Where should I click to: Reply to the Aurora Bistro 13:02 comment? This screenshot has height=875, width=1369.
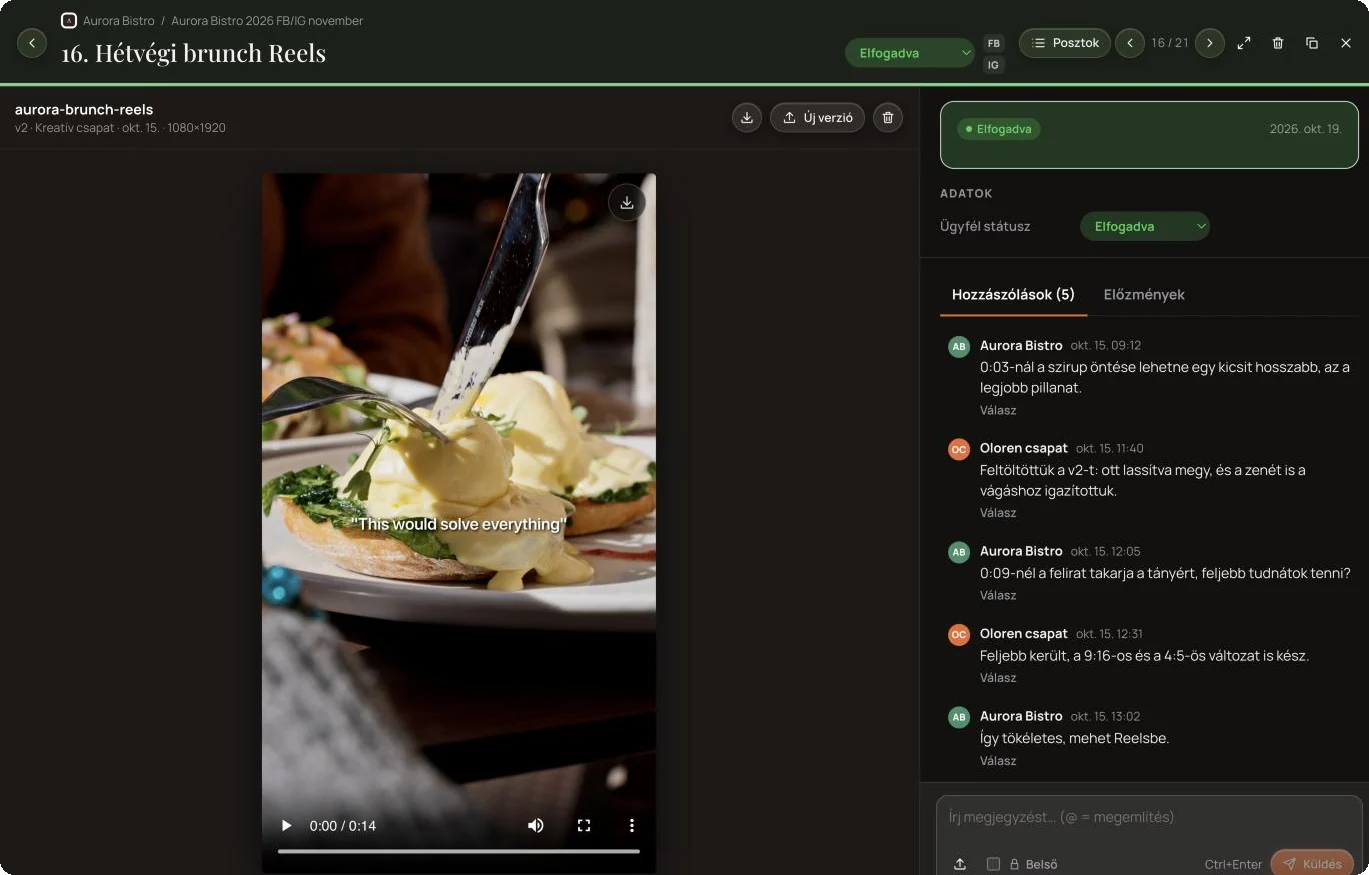tap(998, 761)
